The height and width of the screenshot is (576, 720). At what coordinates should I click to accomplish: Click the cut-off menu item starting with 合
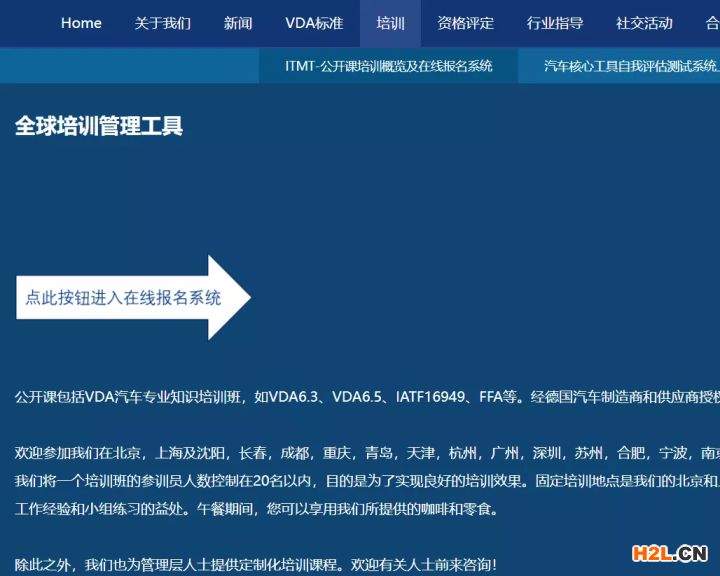(711, 23)
